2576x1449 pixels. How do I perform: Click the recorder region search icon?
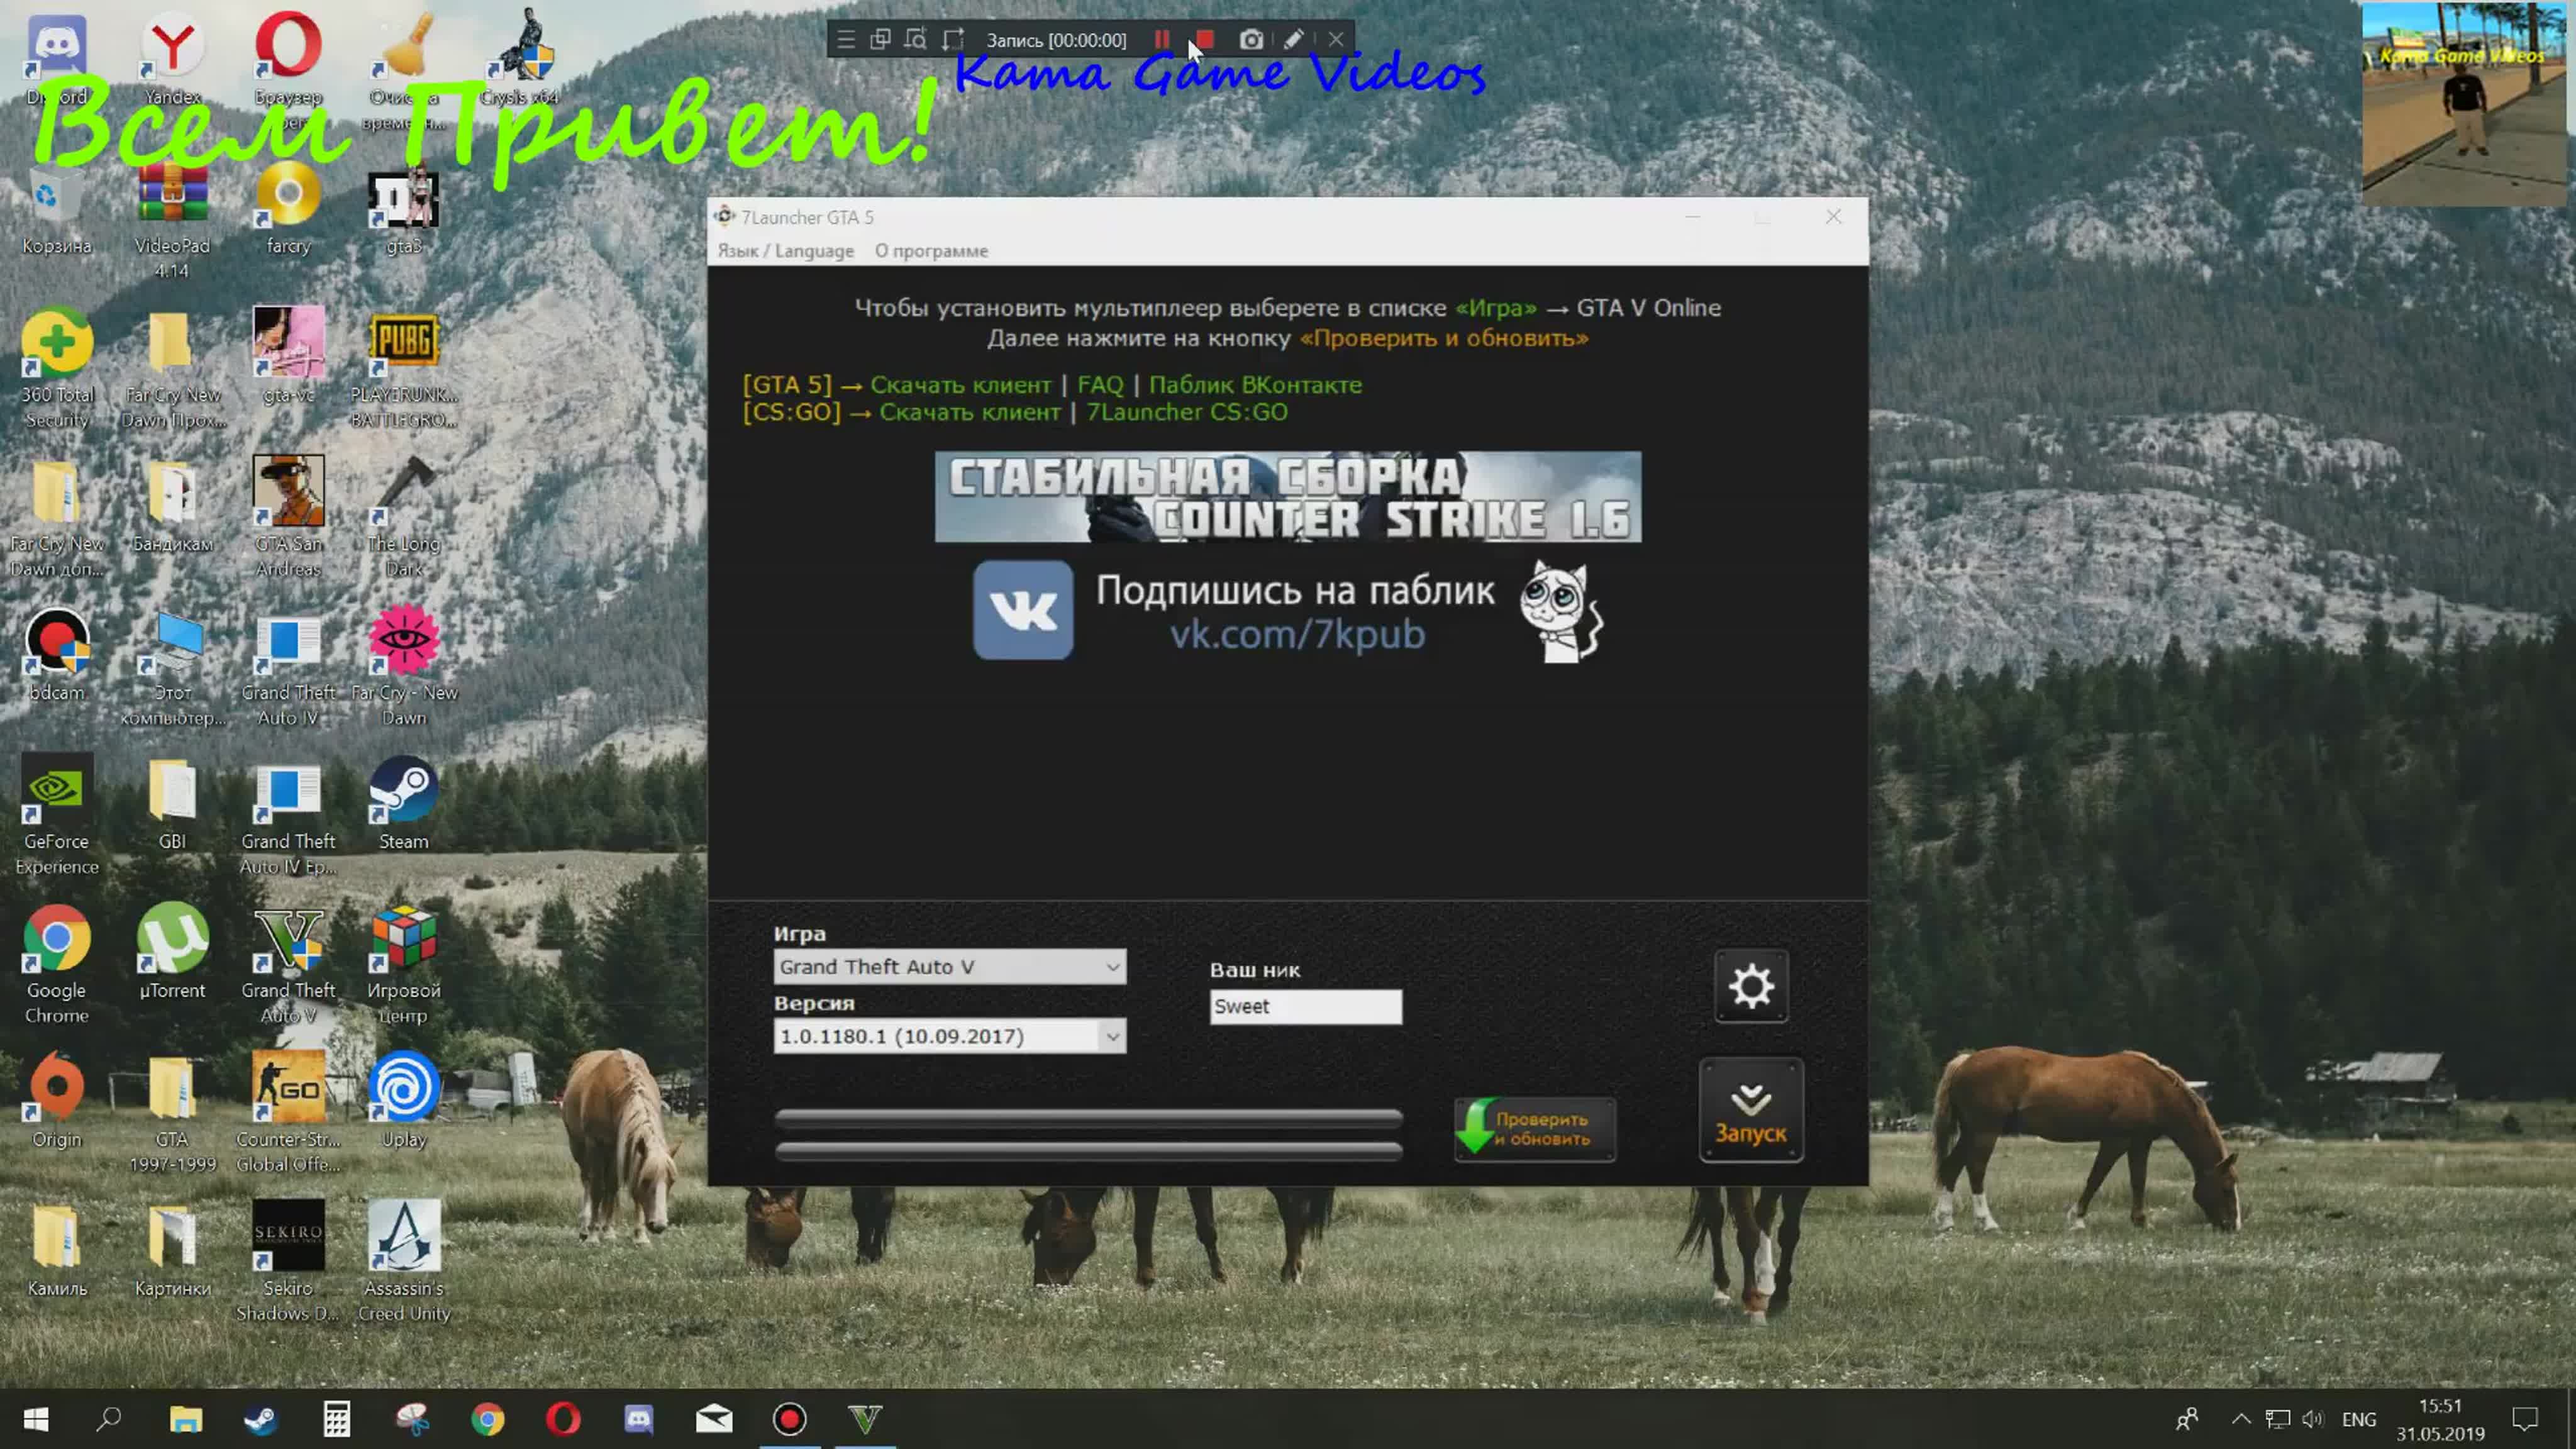click(x=915, y=40)
